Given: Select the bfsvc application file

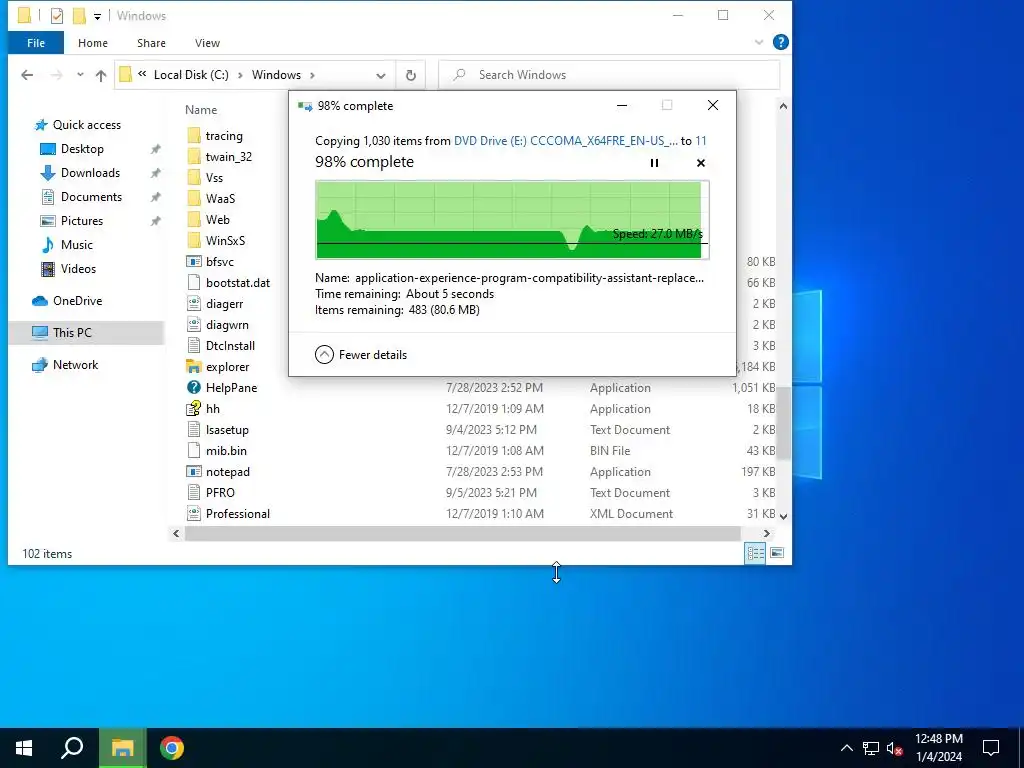Looking at the screenshot, I should (x=219, y=262).
